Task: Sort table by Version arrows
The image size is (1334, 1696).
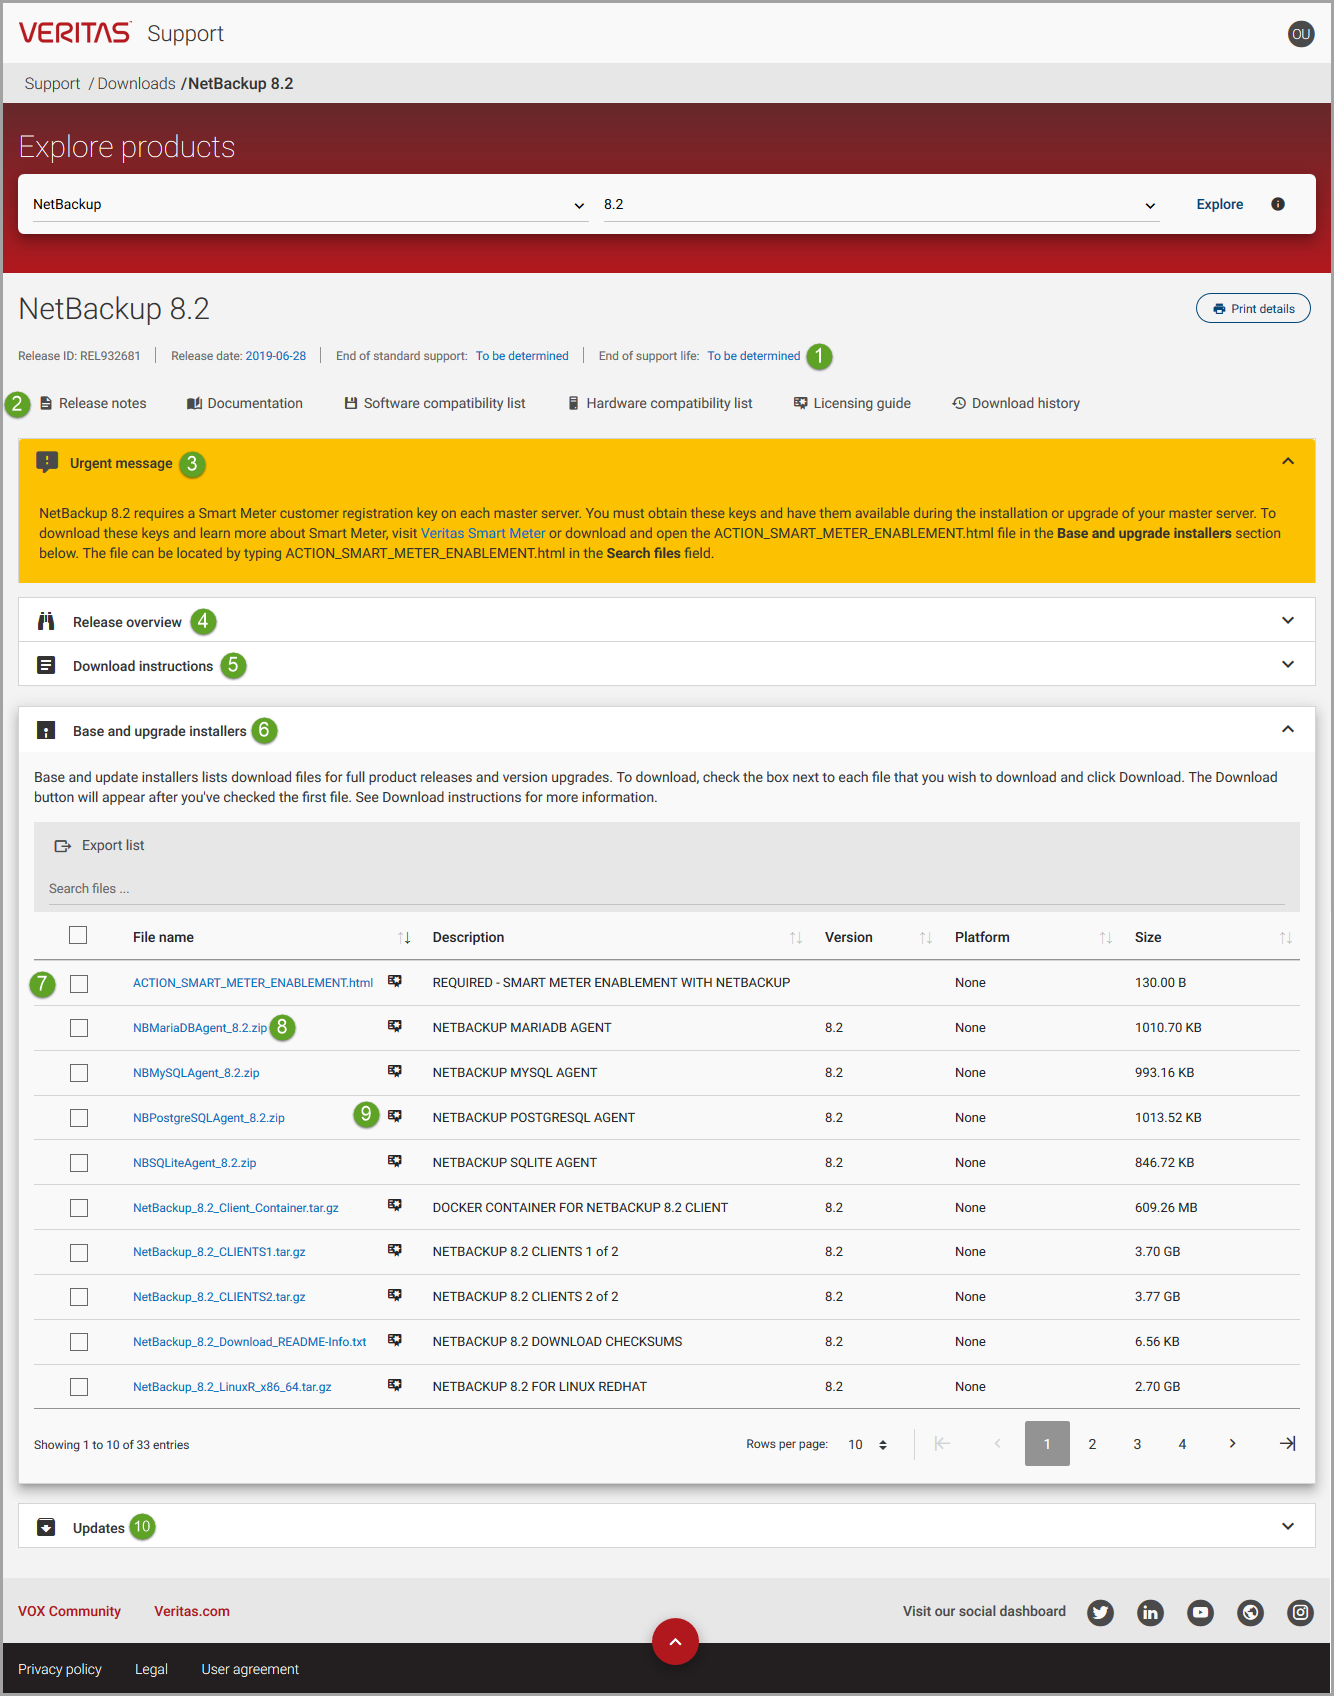Action: 926,938
